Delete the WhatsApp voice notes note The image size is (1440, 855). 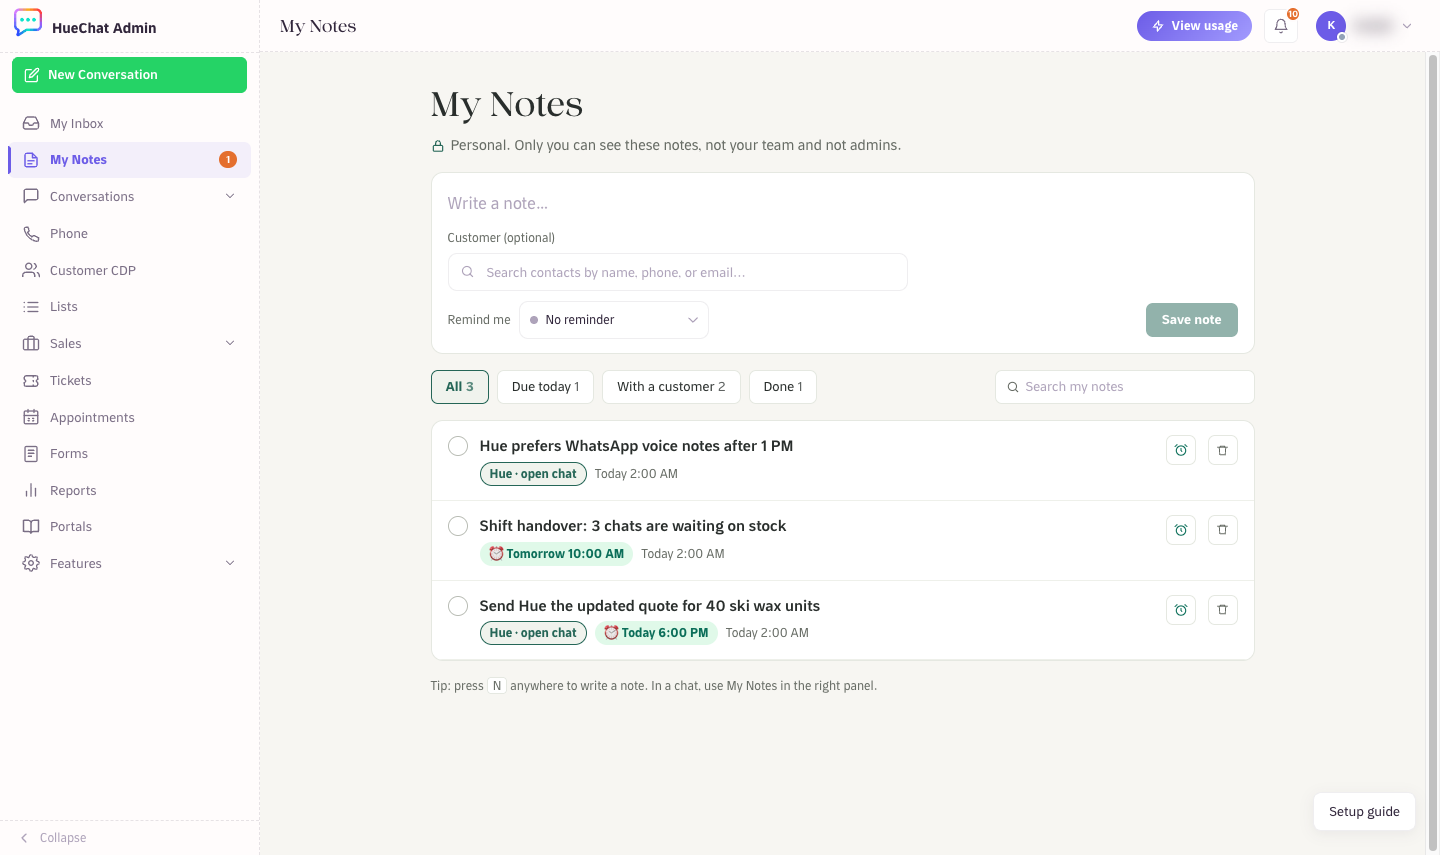point(1223,450)
